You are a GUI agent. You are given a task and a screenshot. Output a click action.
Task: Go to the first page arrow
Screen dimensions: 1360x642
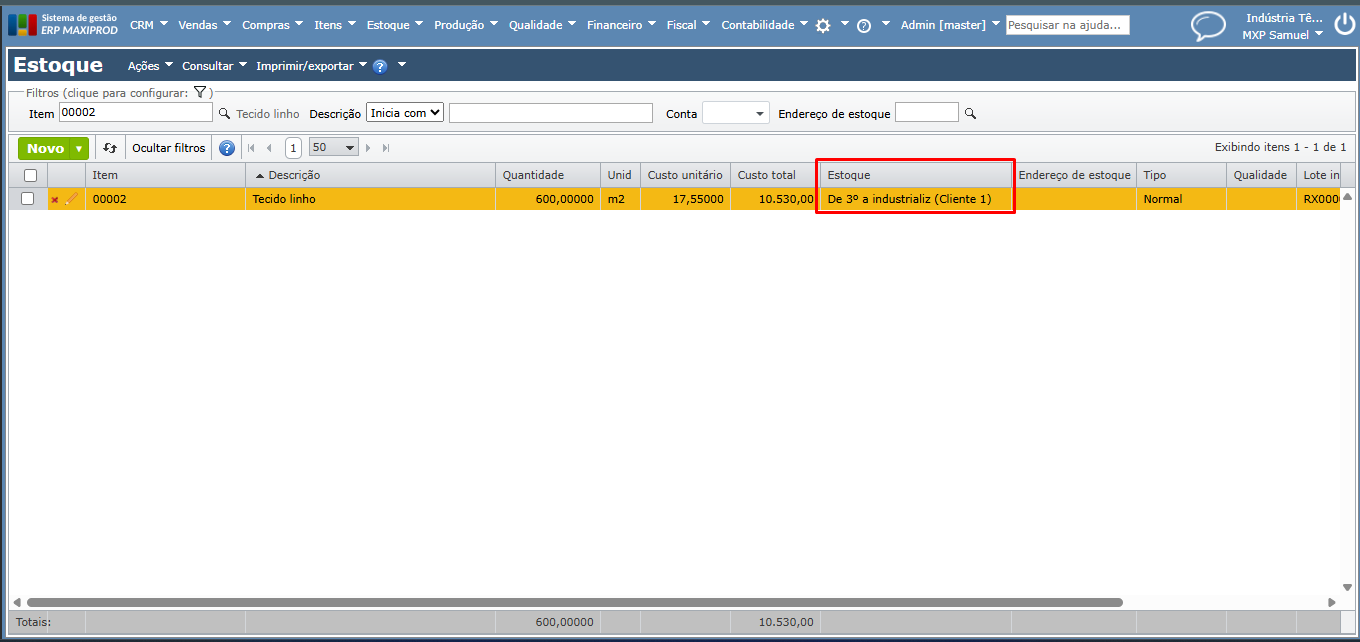(251, 148)
